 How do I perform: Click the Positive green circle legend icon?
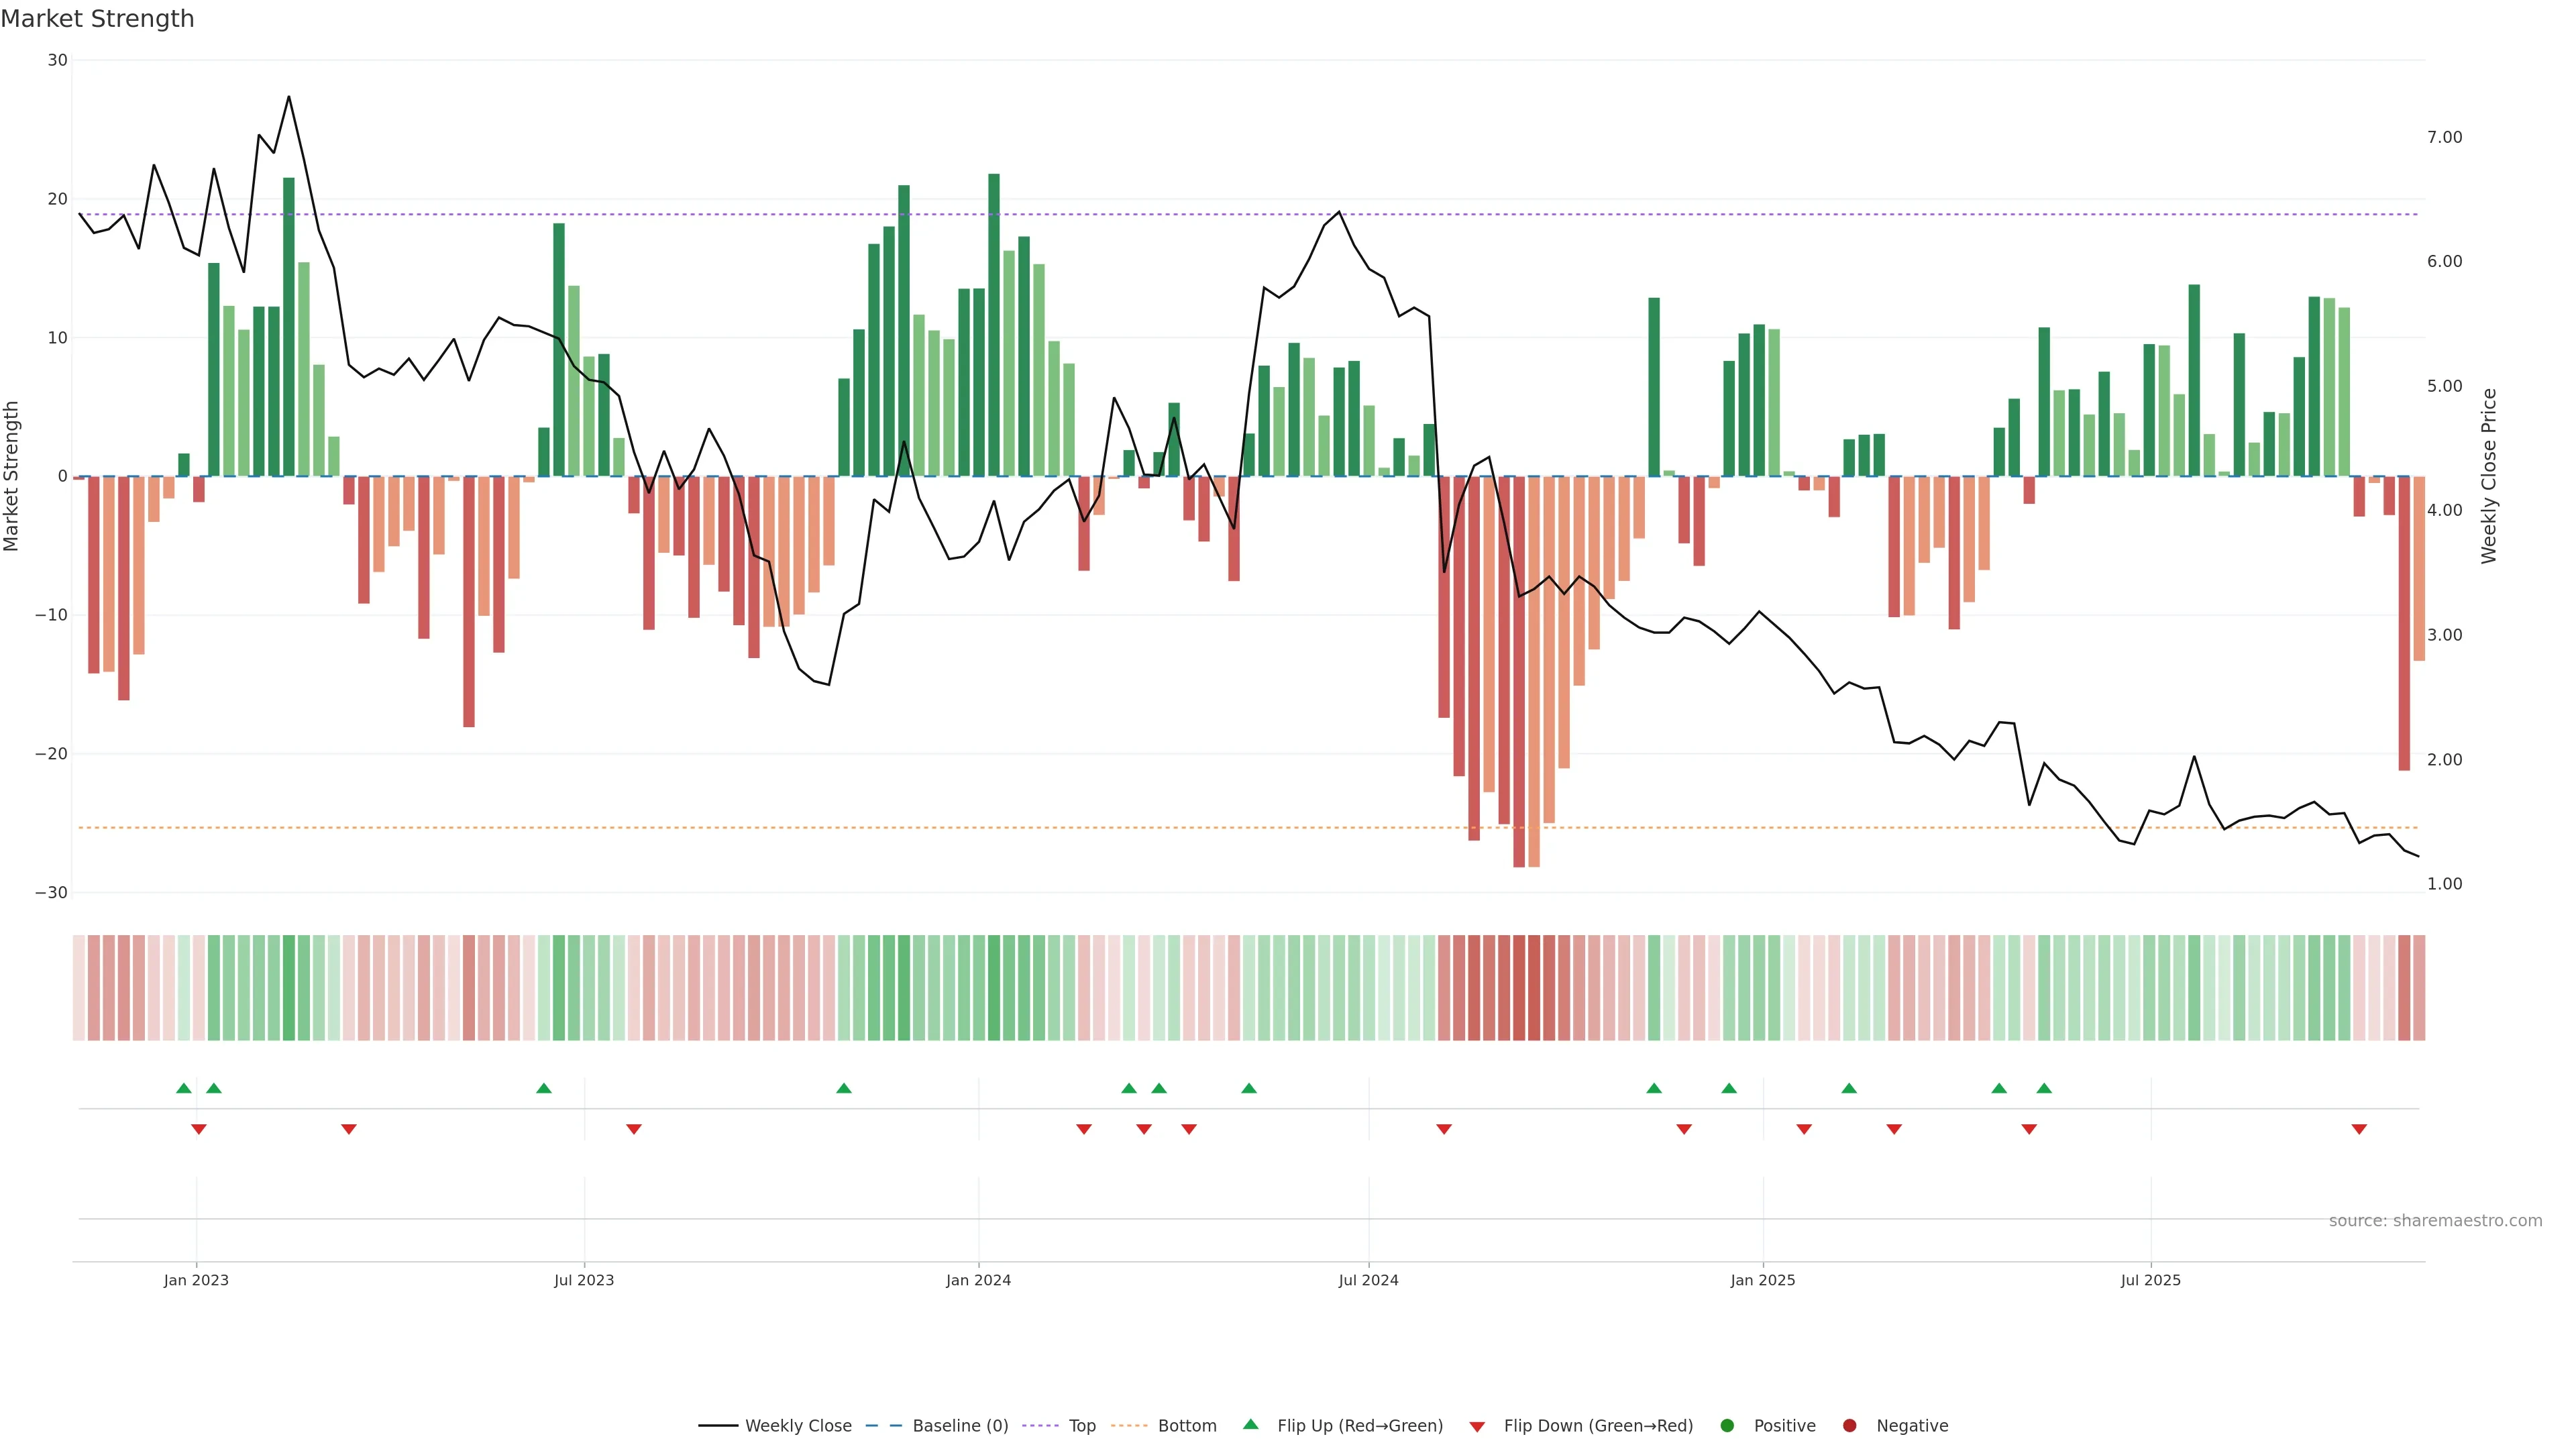click(x=1727, y=1425)
